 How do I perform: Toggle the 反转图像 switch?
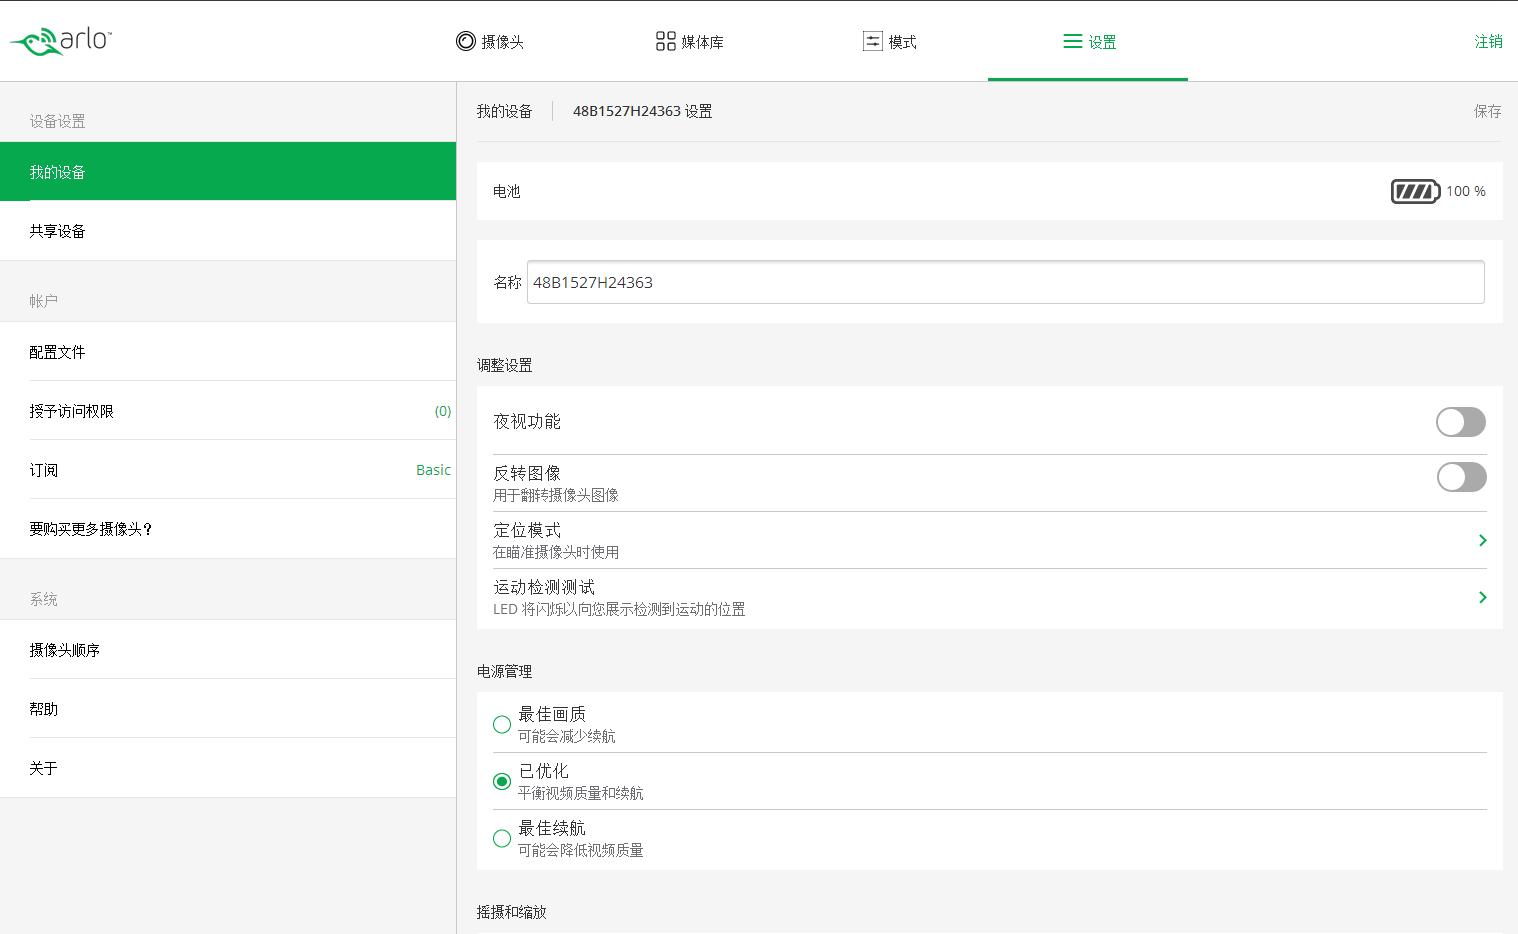pos(1461,477)
